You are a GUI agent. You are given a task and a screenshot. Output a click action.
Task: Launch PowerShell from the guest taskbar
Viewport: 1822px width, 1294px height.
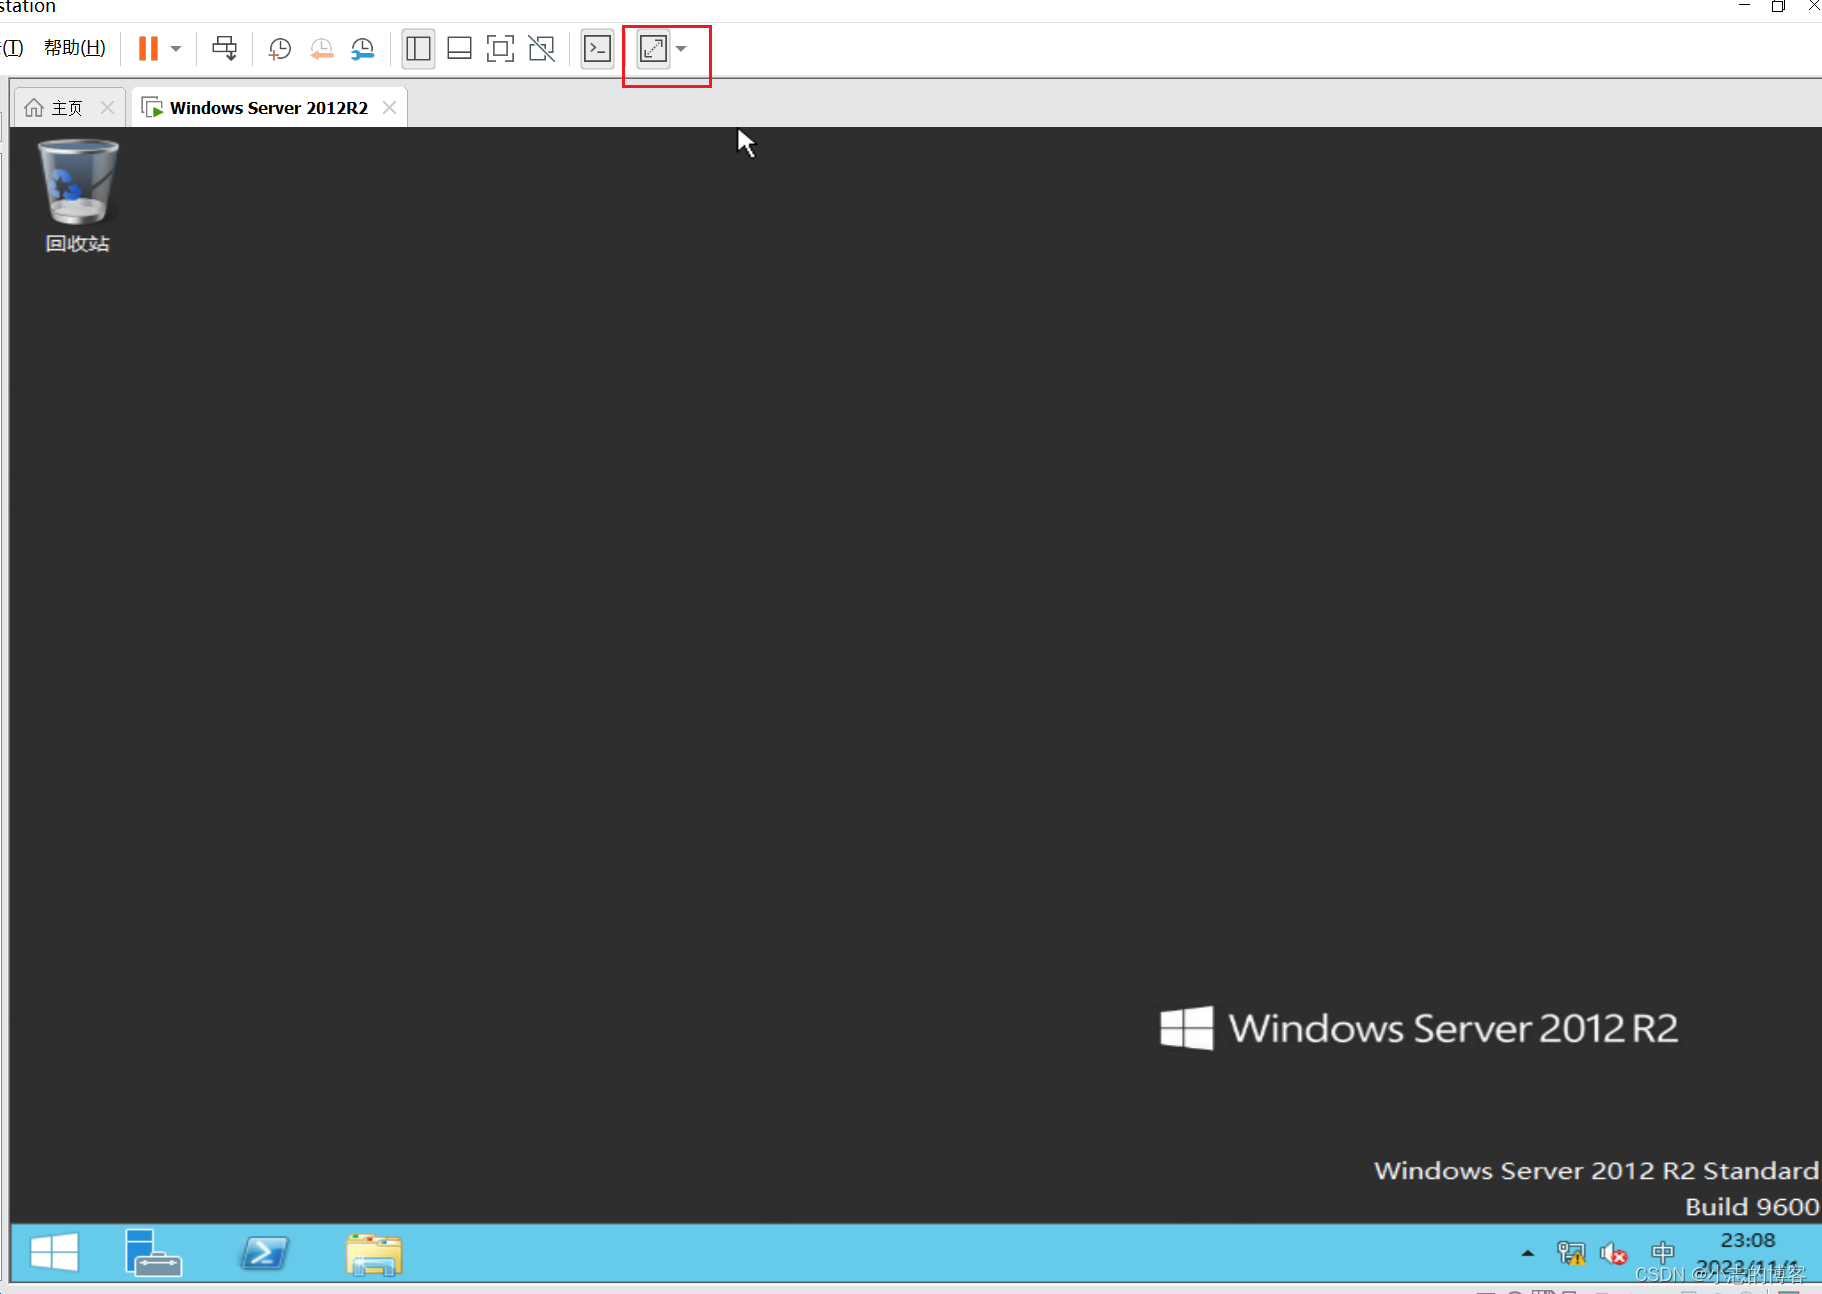tap(263, 1252)
